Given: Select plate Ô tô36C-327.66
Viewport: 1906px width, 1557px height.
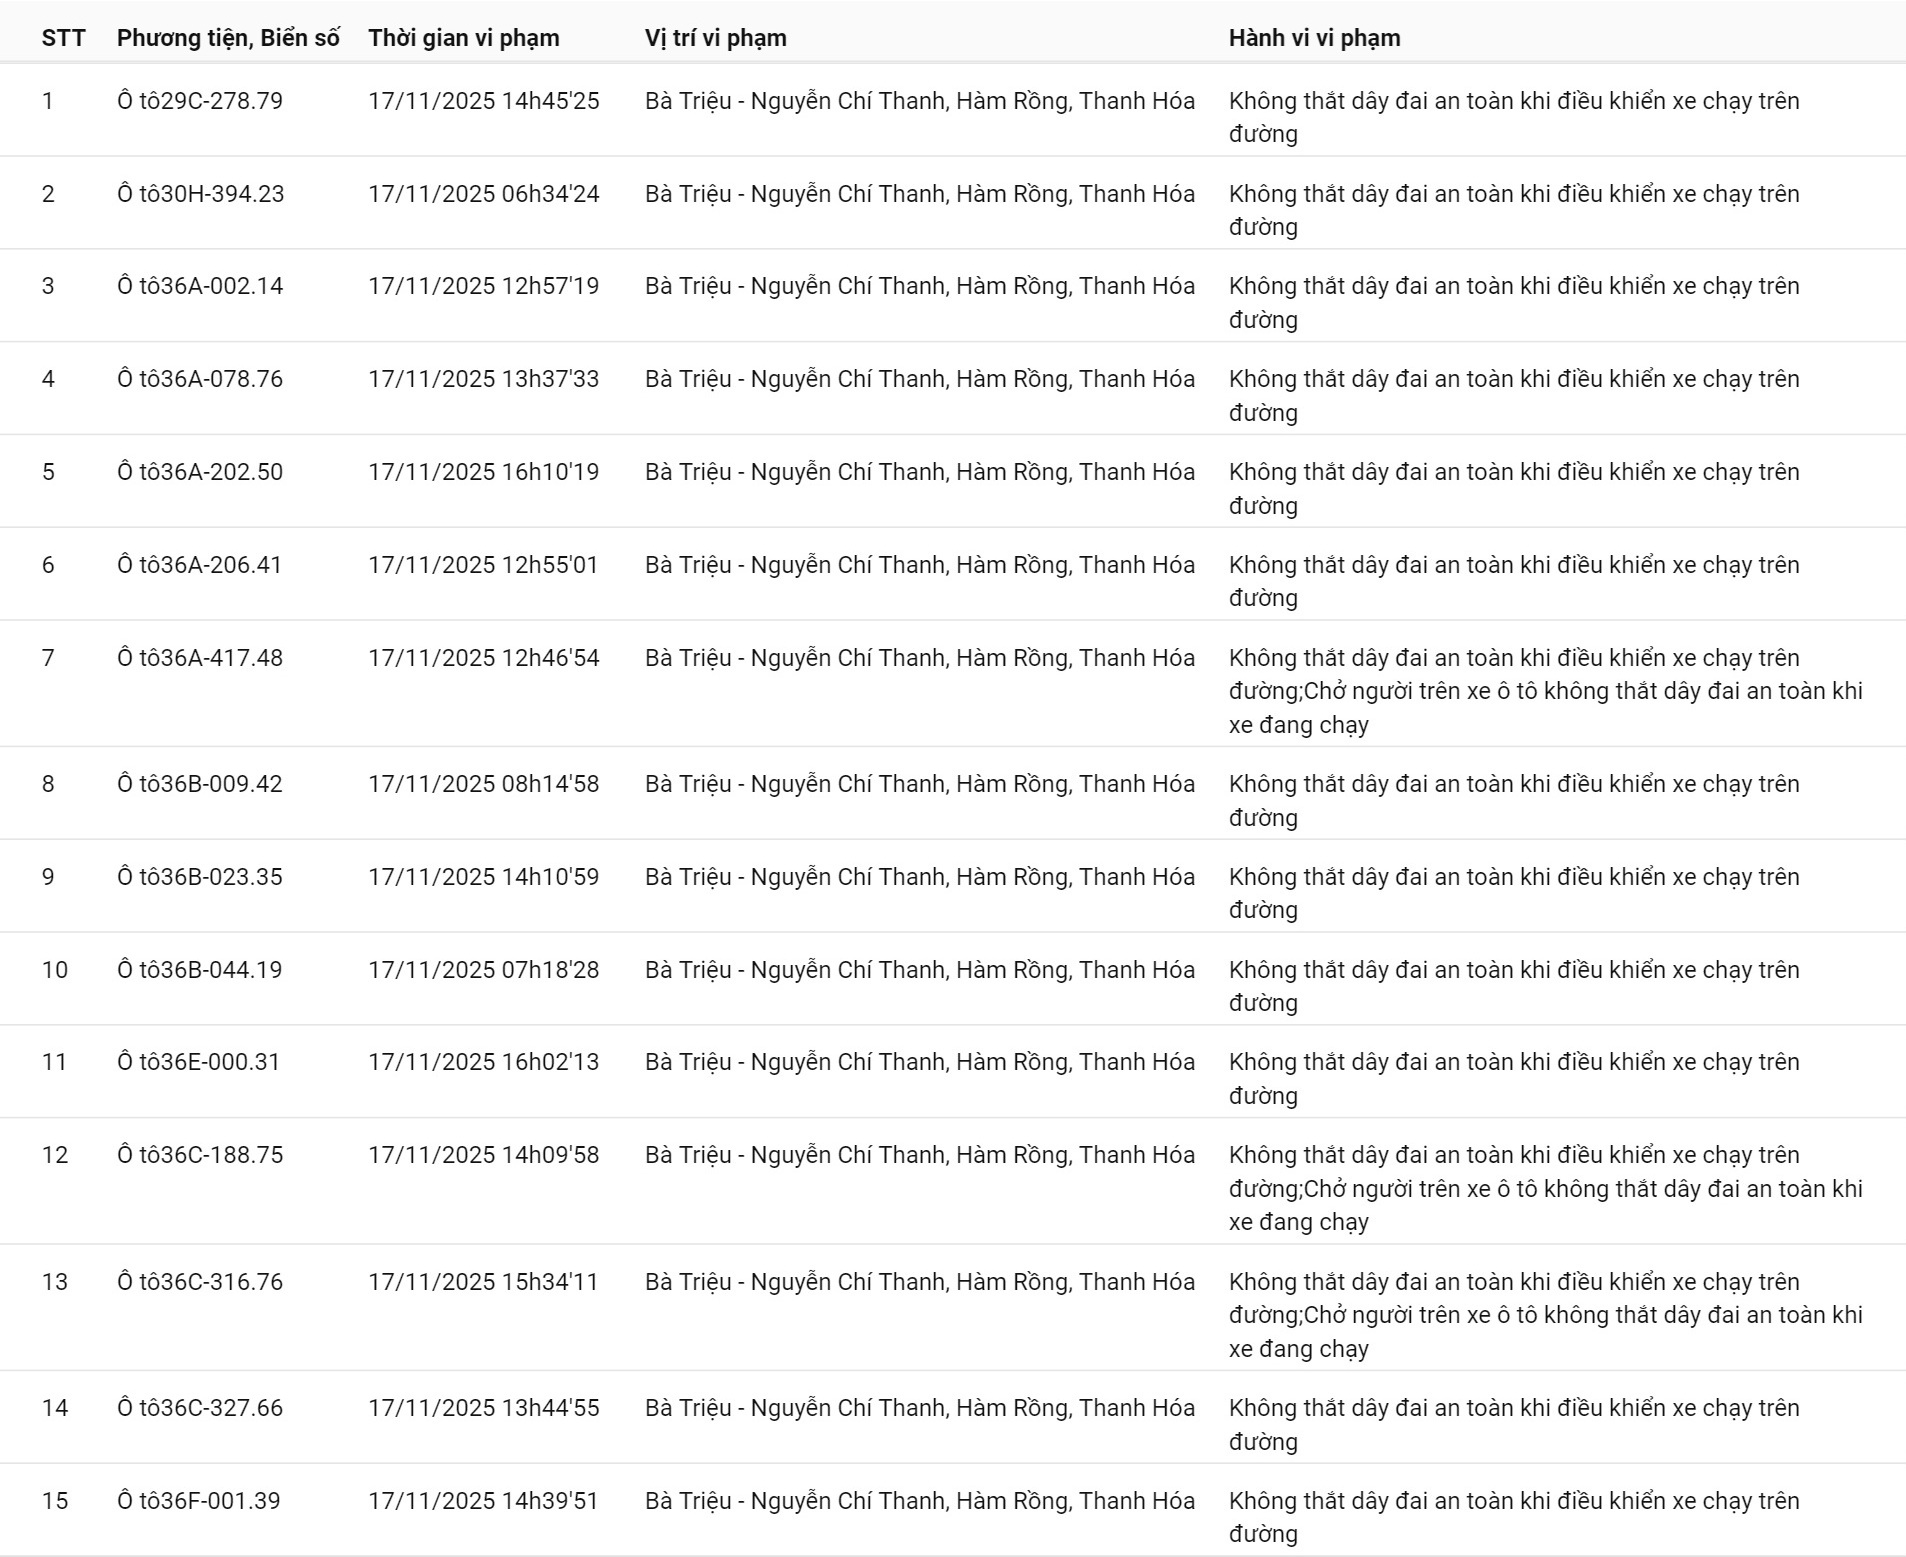Looking at the screenshot, I should (x=200, y=1408).
